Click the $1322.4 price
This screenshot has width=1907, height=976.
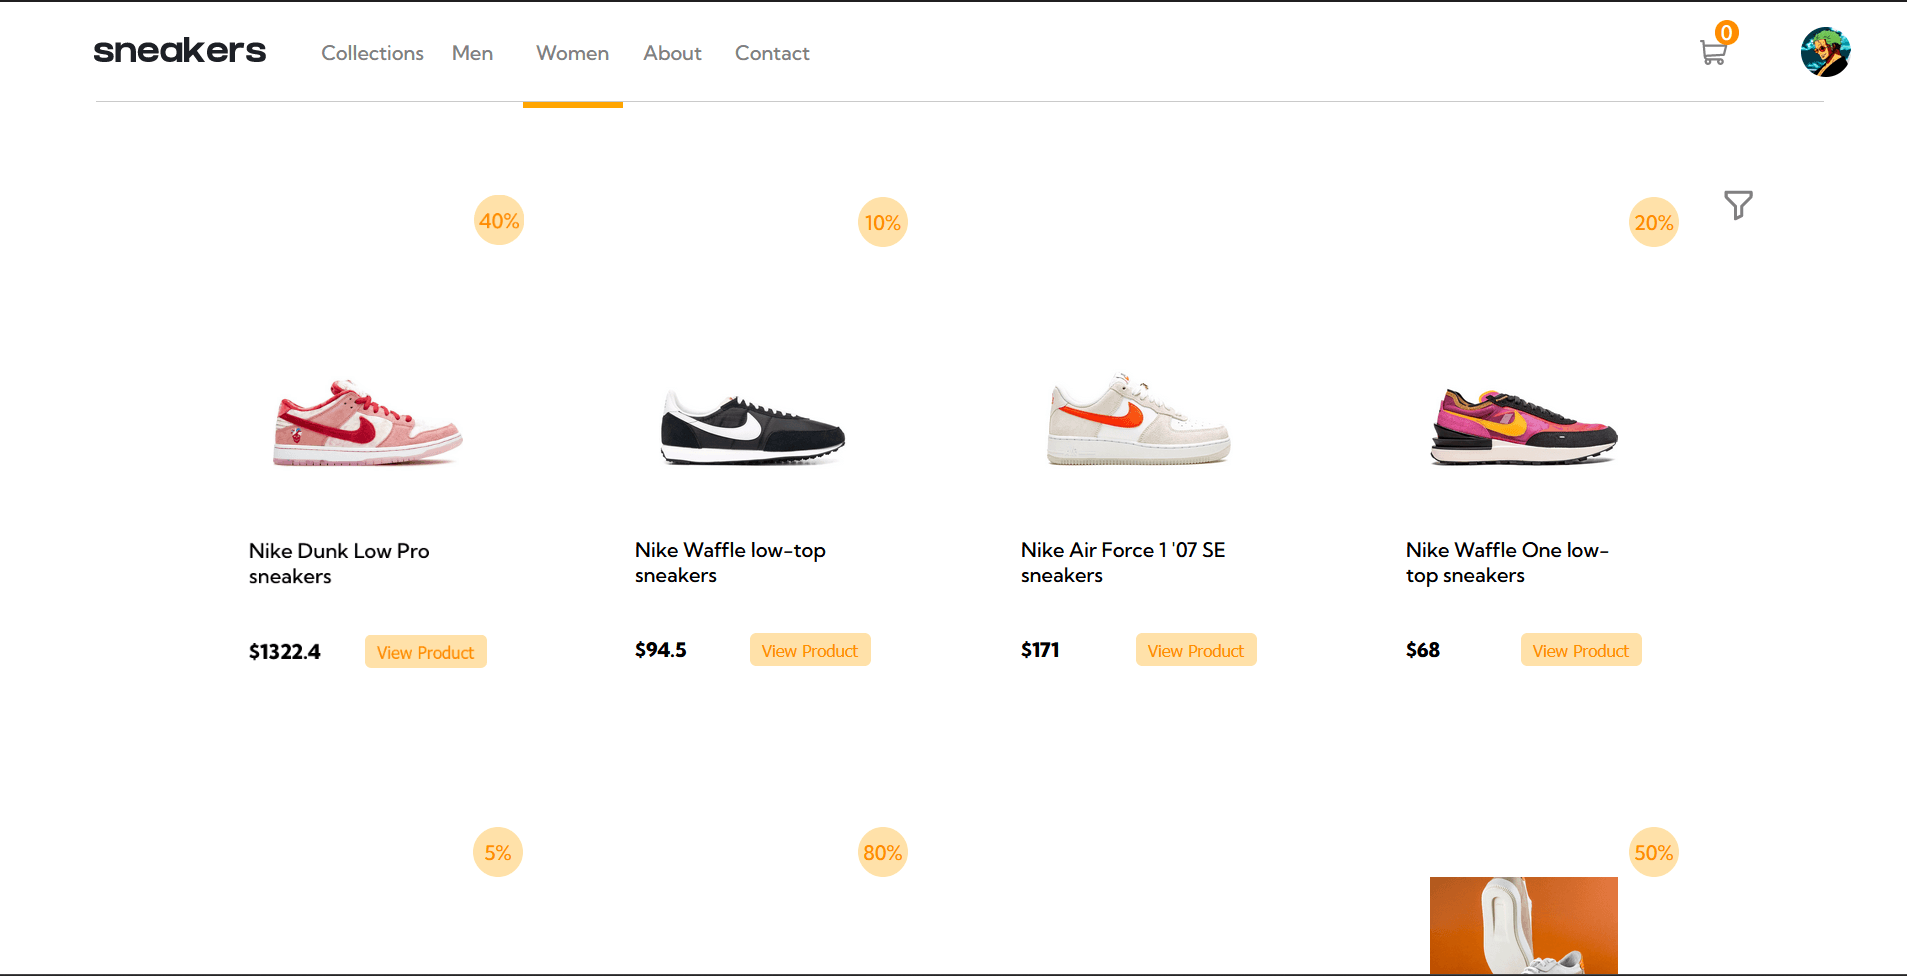pyautogui.click(x=285, y=652)
